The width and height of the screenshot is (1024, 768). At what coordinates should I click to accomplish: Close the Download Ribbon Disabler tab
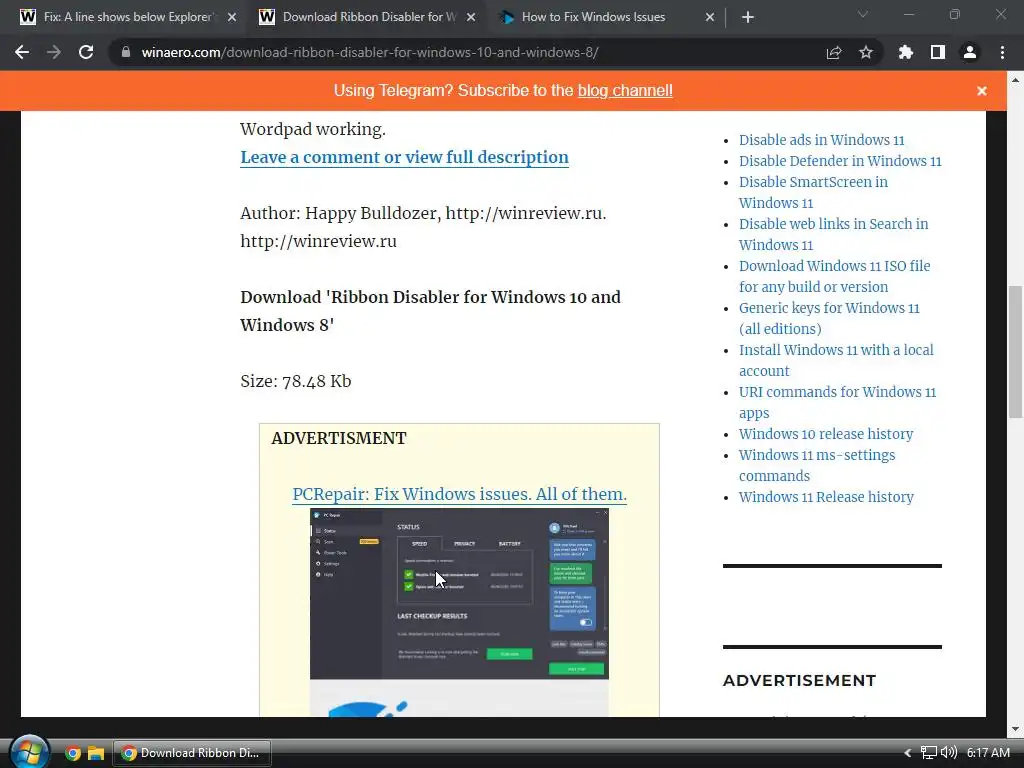(x=471, y=18)
